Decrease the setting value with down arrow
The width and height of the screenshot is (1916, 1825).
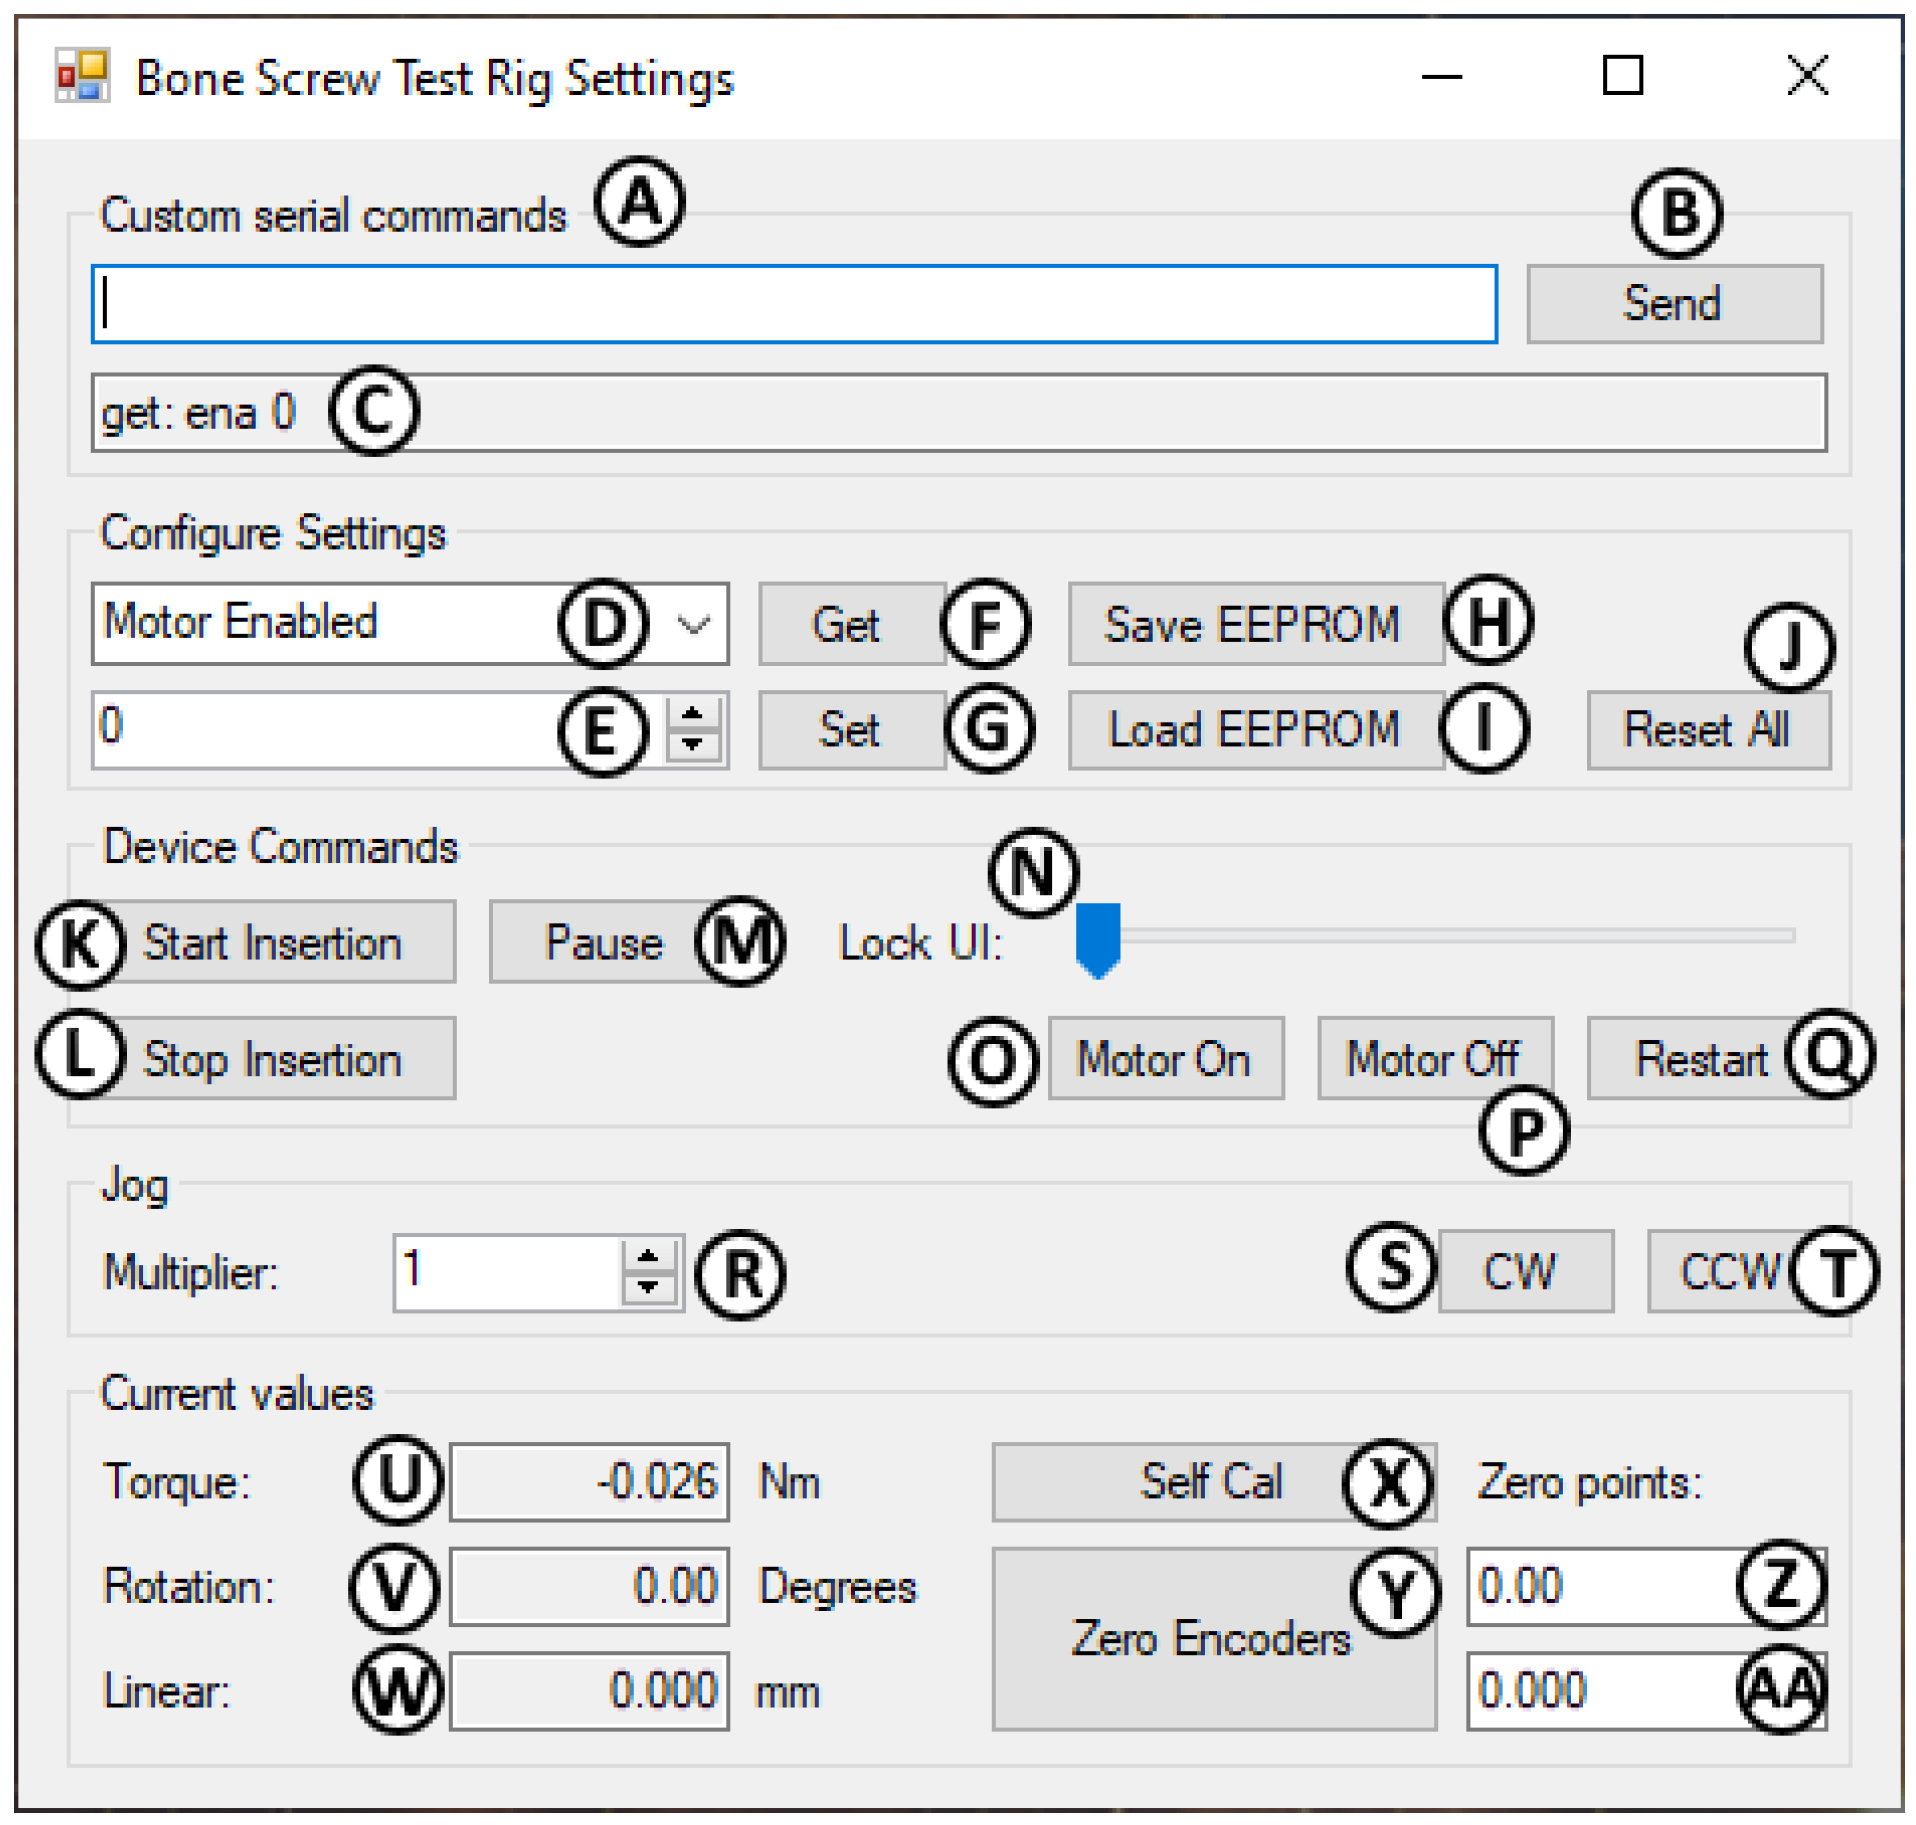tap(692, 744)
